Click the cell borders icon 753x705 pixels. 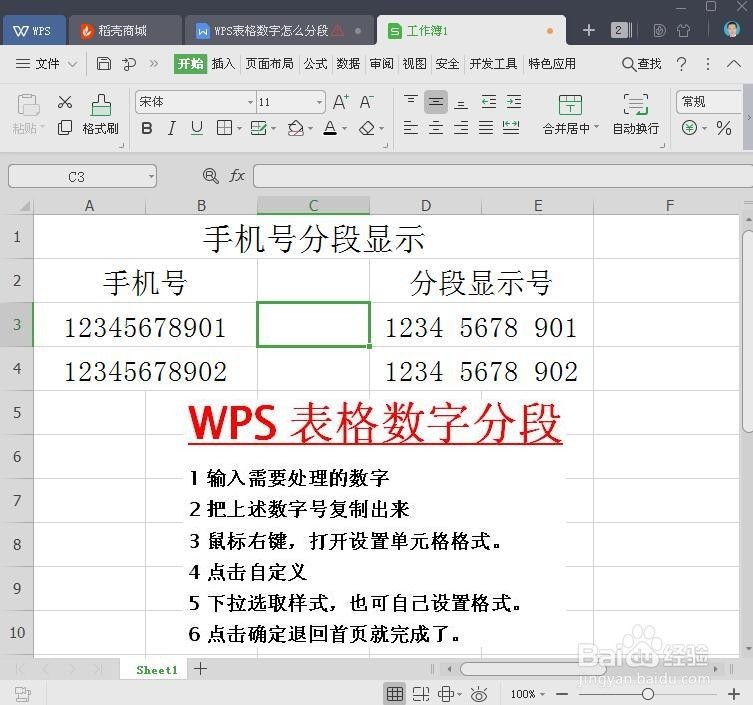(x=224, y=128)
